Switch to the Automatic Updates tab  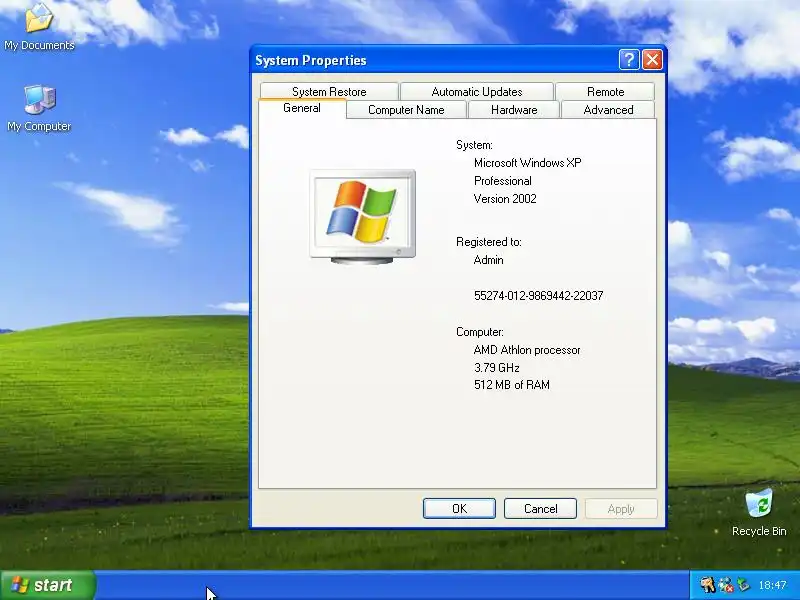coord(477,92)
